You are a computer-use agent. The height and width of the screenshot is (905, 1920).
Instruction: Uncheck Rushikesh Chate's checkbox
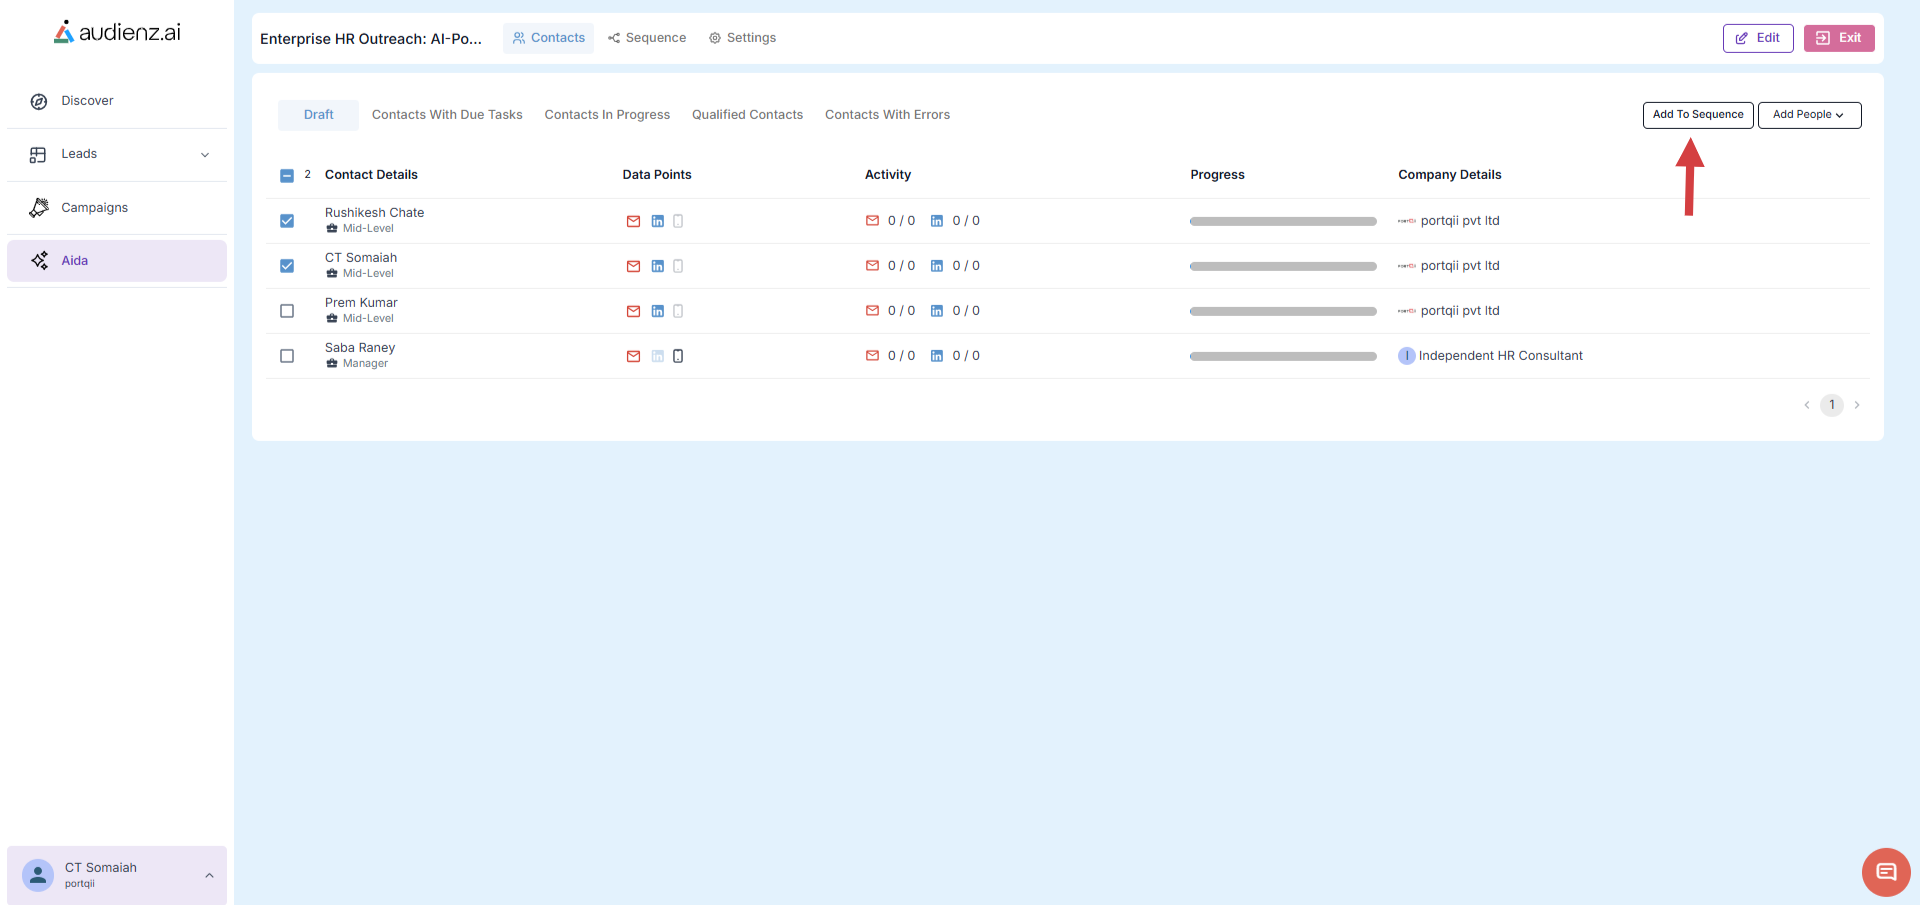point(287,221)
